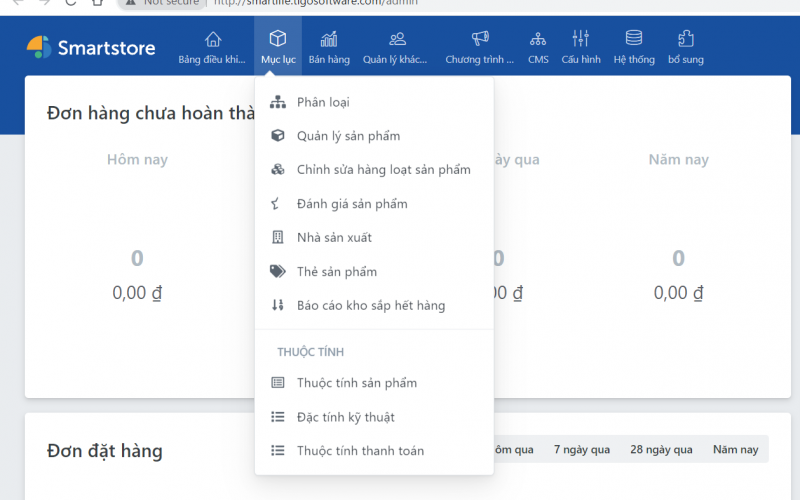Click the 0,00 ₫ amount under Hôm nay

pyautogui.click(x=137, y=293)
